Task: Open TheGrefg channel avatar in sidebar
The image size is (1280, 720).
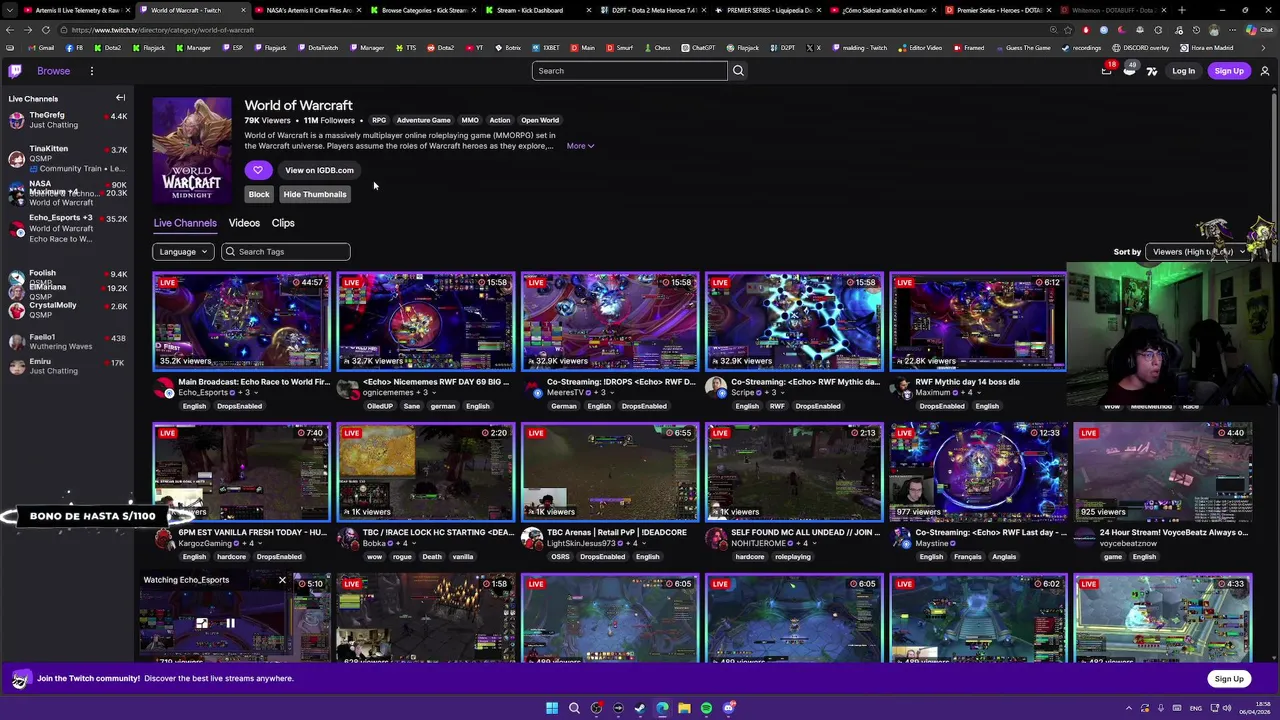Action: tap(16, 120)
